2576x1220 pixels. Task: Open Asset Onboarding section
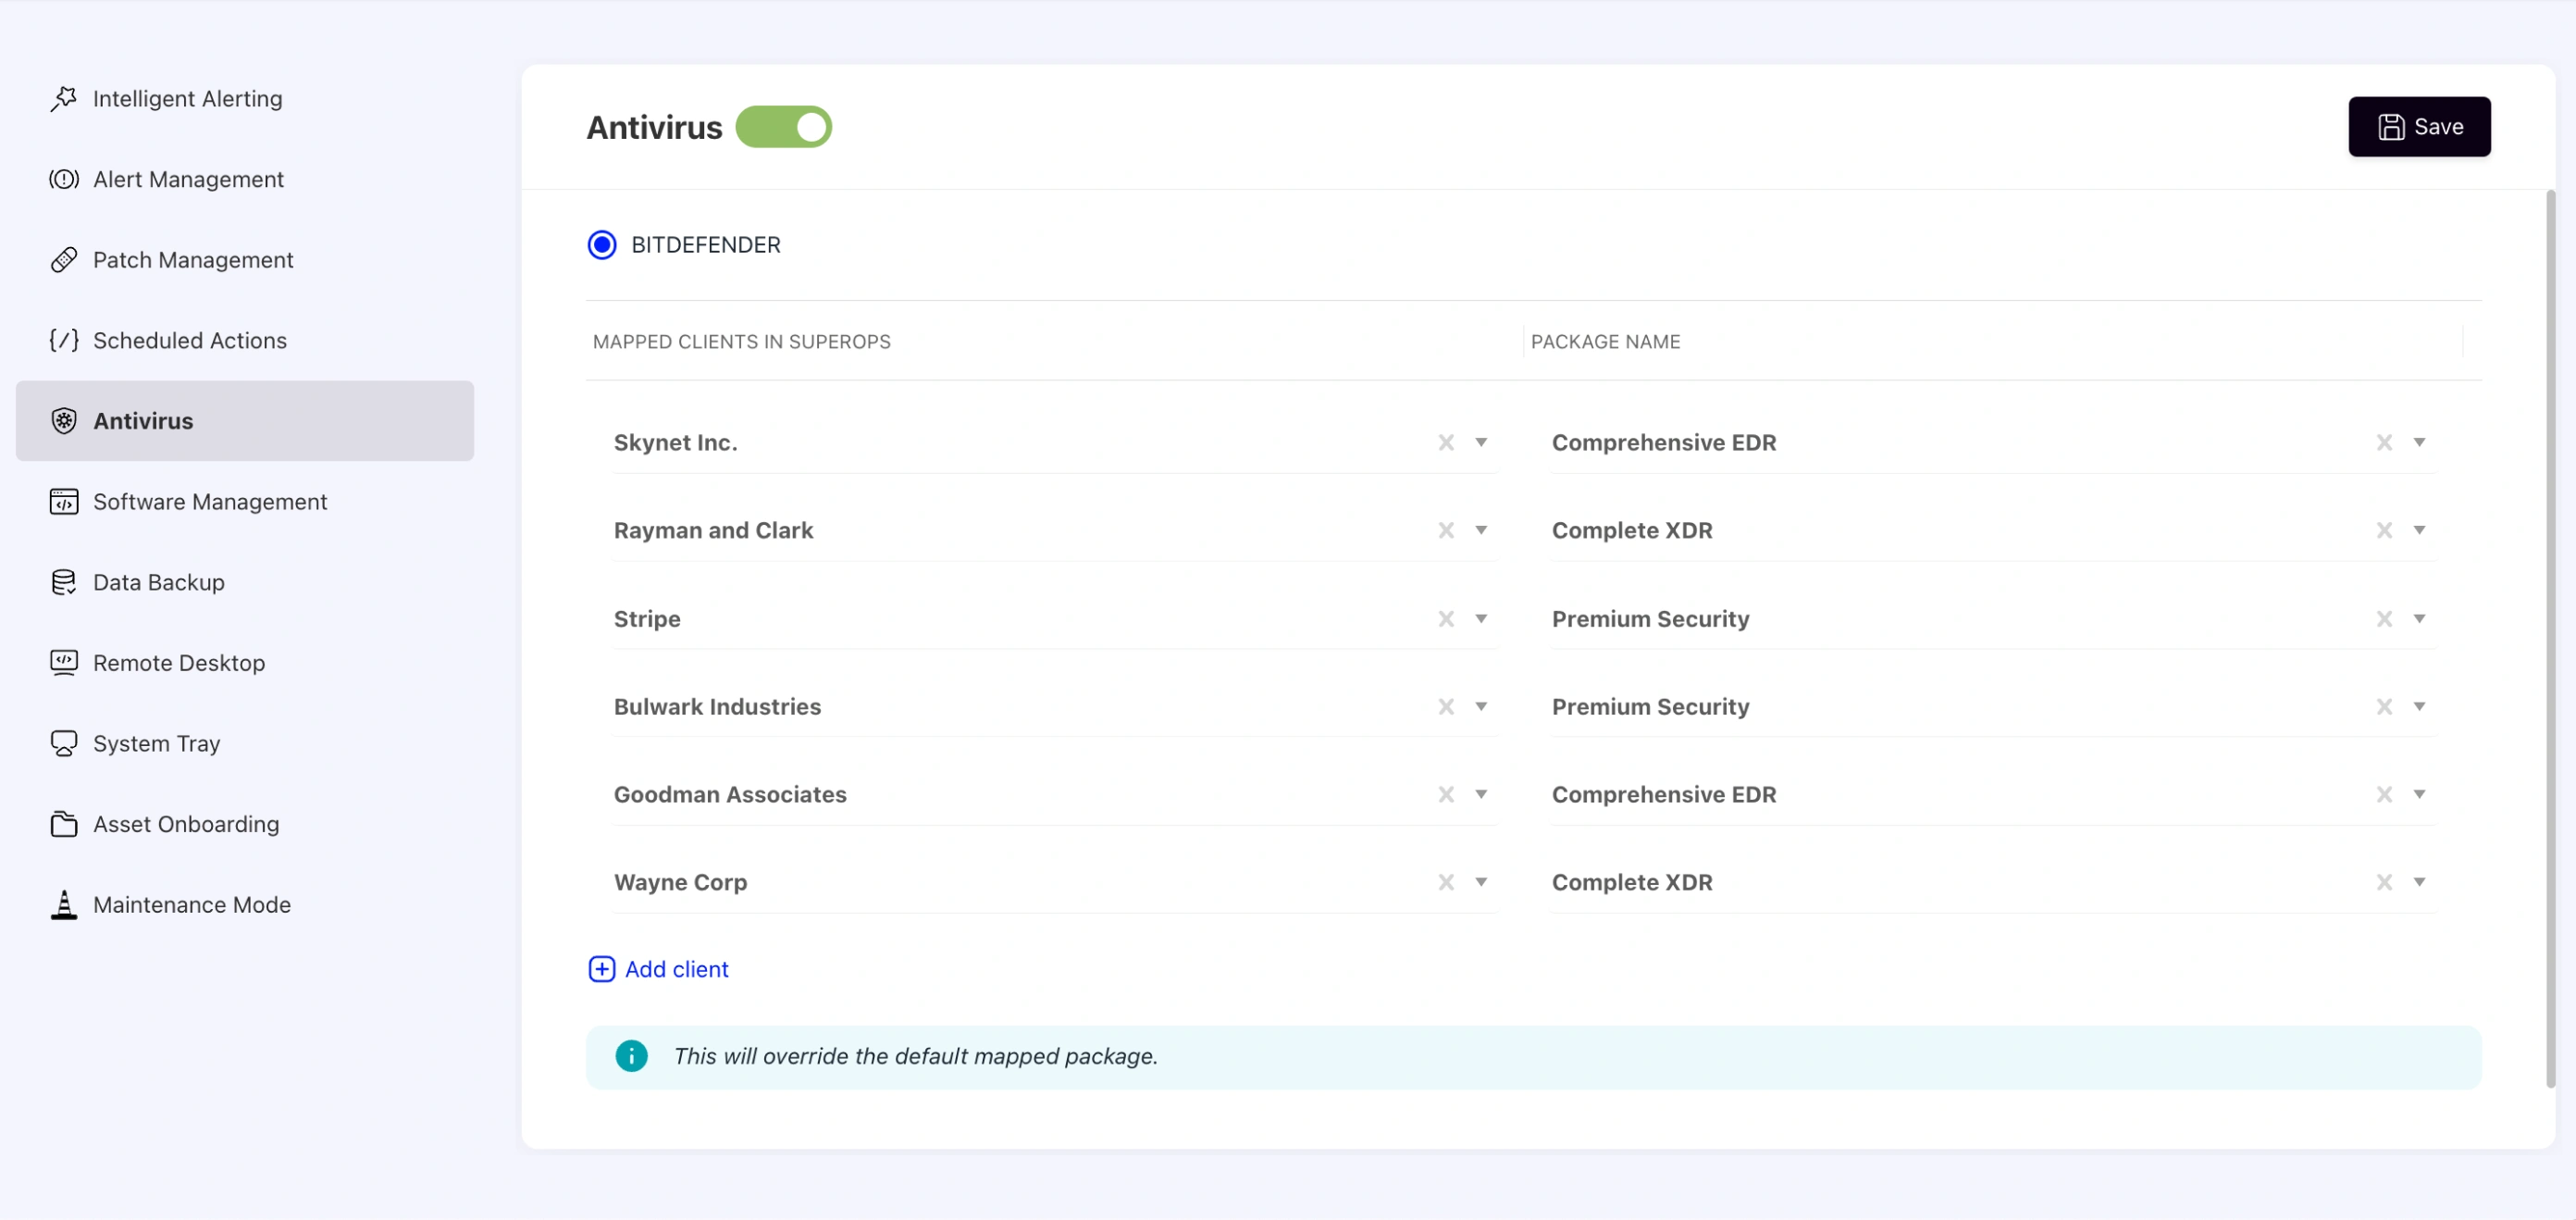pos(244,824)
